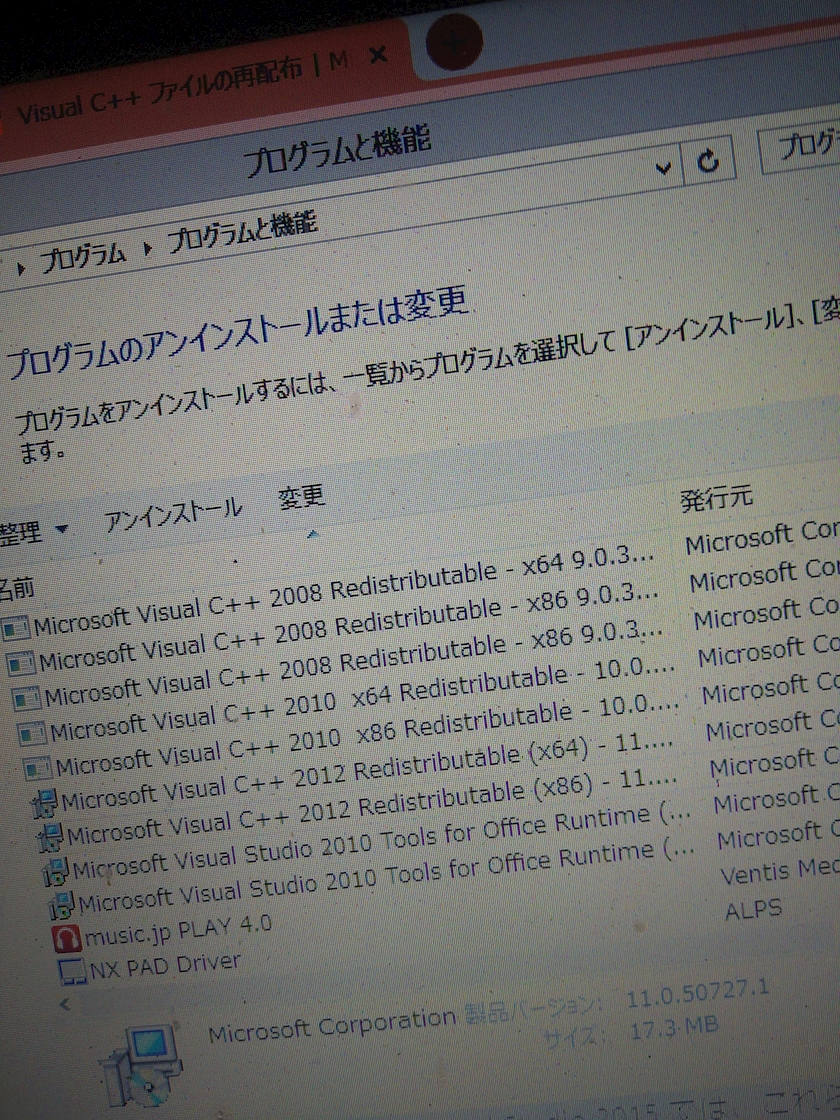Select the Visual C++ 2012 (x86) installer icon

coord(50,837)
